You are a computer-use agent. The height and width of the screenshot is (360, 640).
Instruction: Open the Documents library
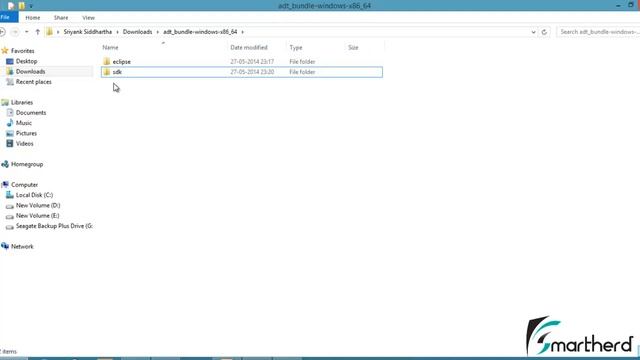31,113
